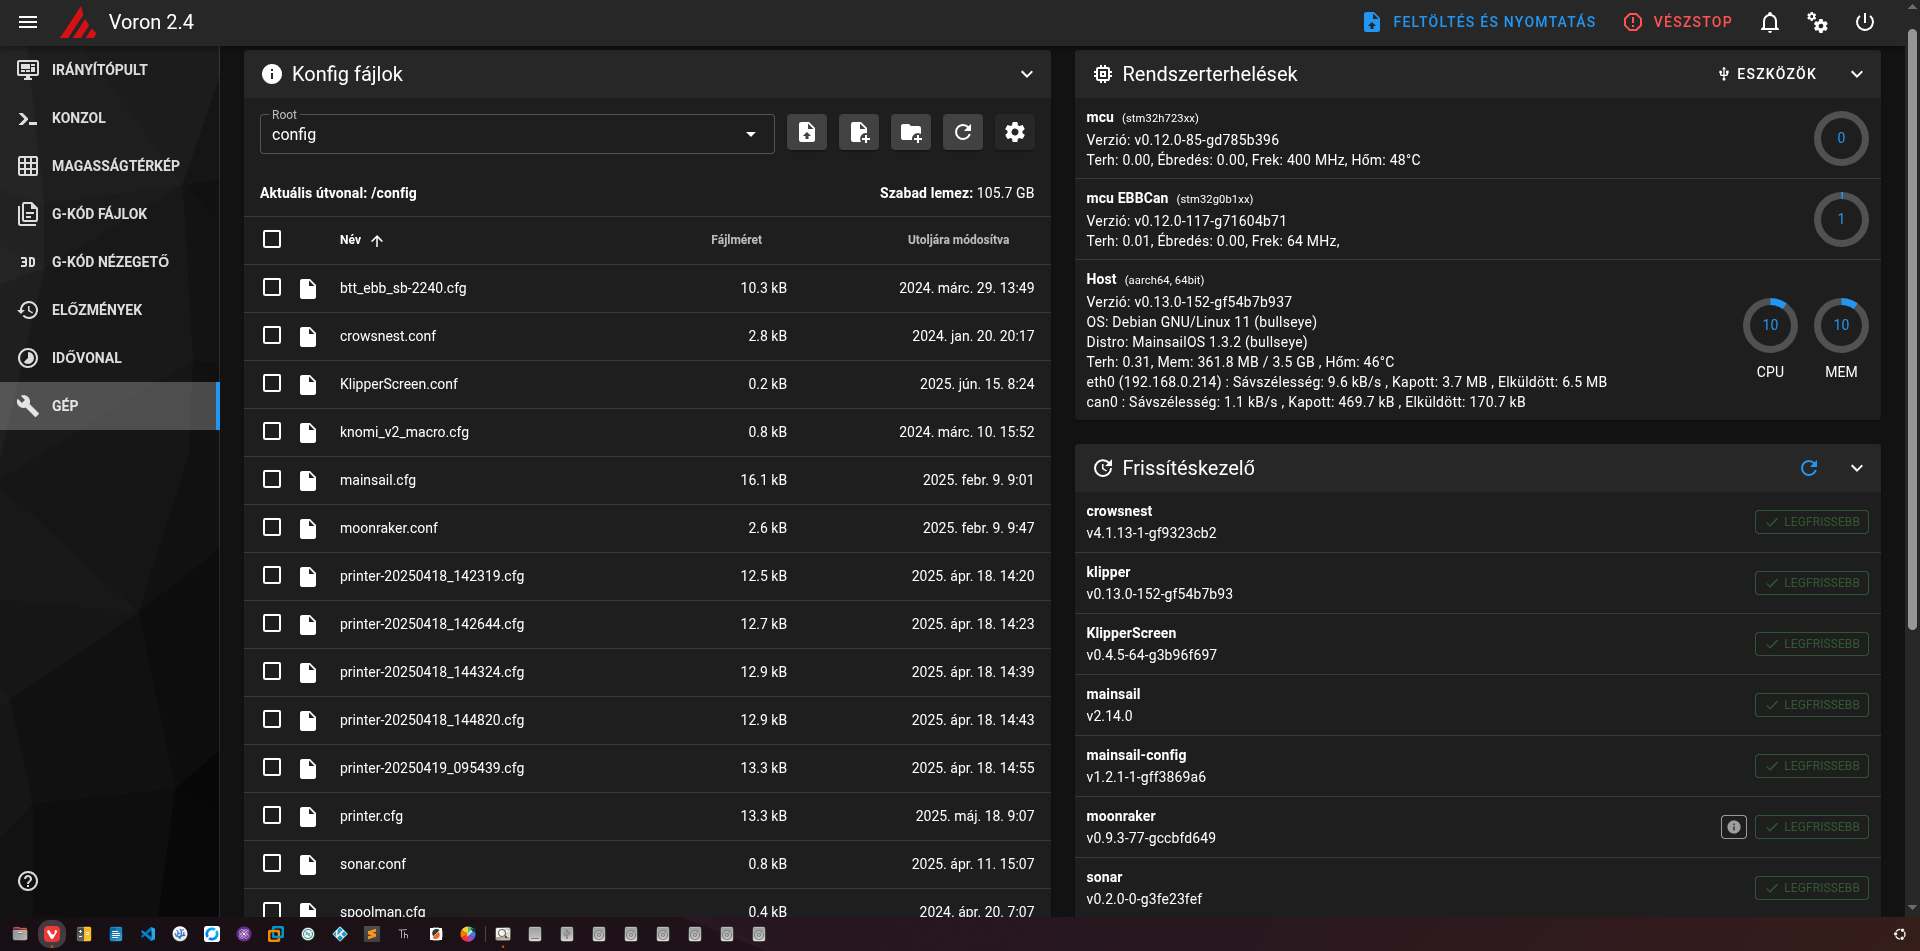
Task: Click the power menu icon in top bar
Action: click(x=1865, y=22)
